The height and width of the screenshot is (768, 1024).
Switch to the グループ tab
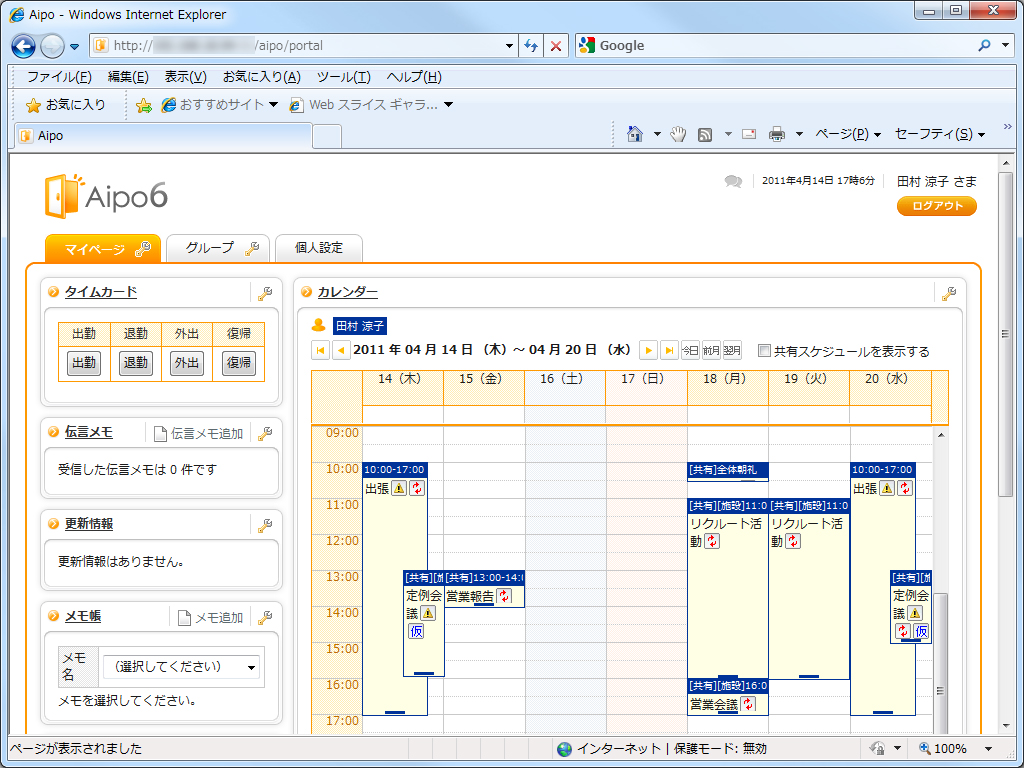[x=218, y=248]
